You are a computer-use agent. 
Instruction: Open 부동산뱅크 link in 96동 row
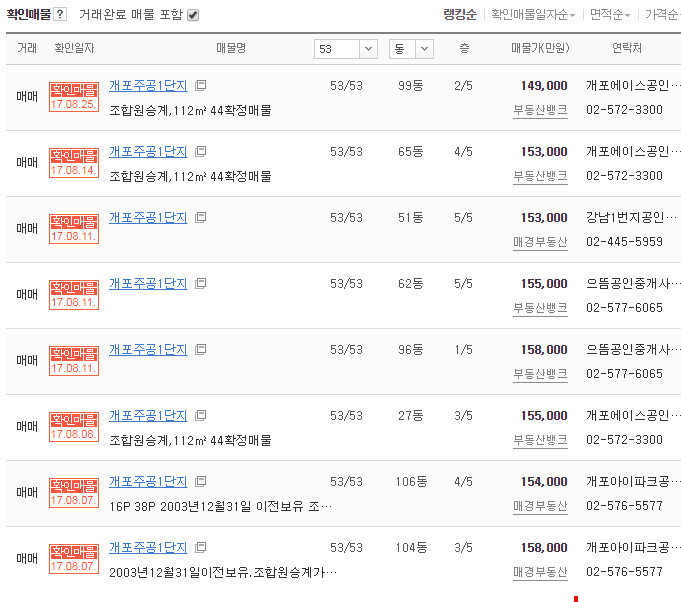tap(540, 374)
